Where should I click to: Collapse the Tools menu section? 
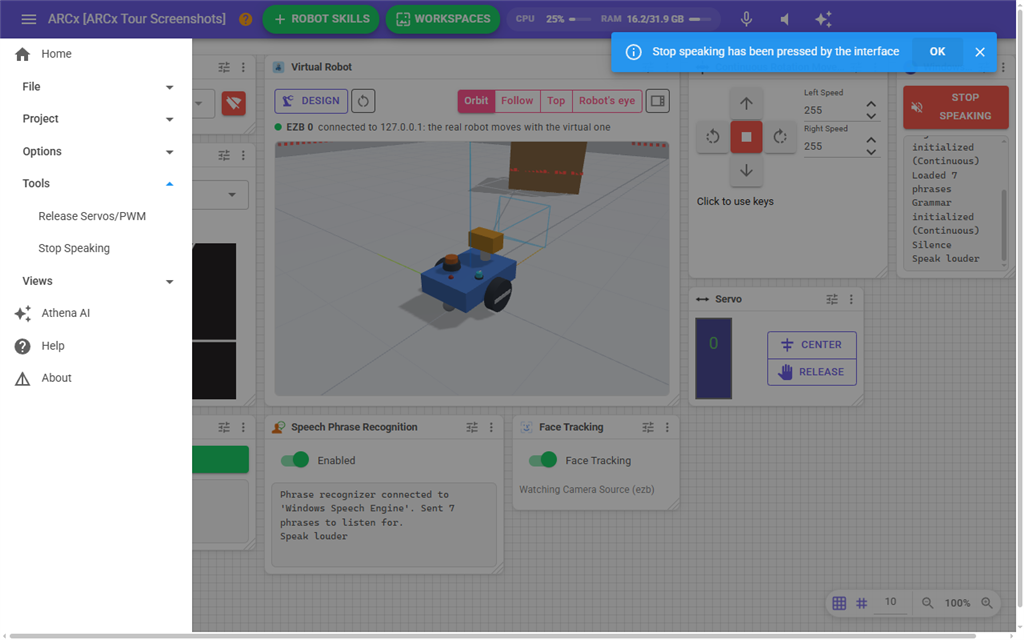click(x=96, y=184)
